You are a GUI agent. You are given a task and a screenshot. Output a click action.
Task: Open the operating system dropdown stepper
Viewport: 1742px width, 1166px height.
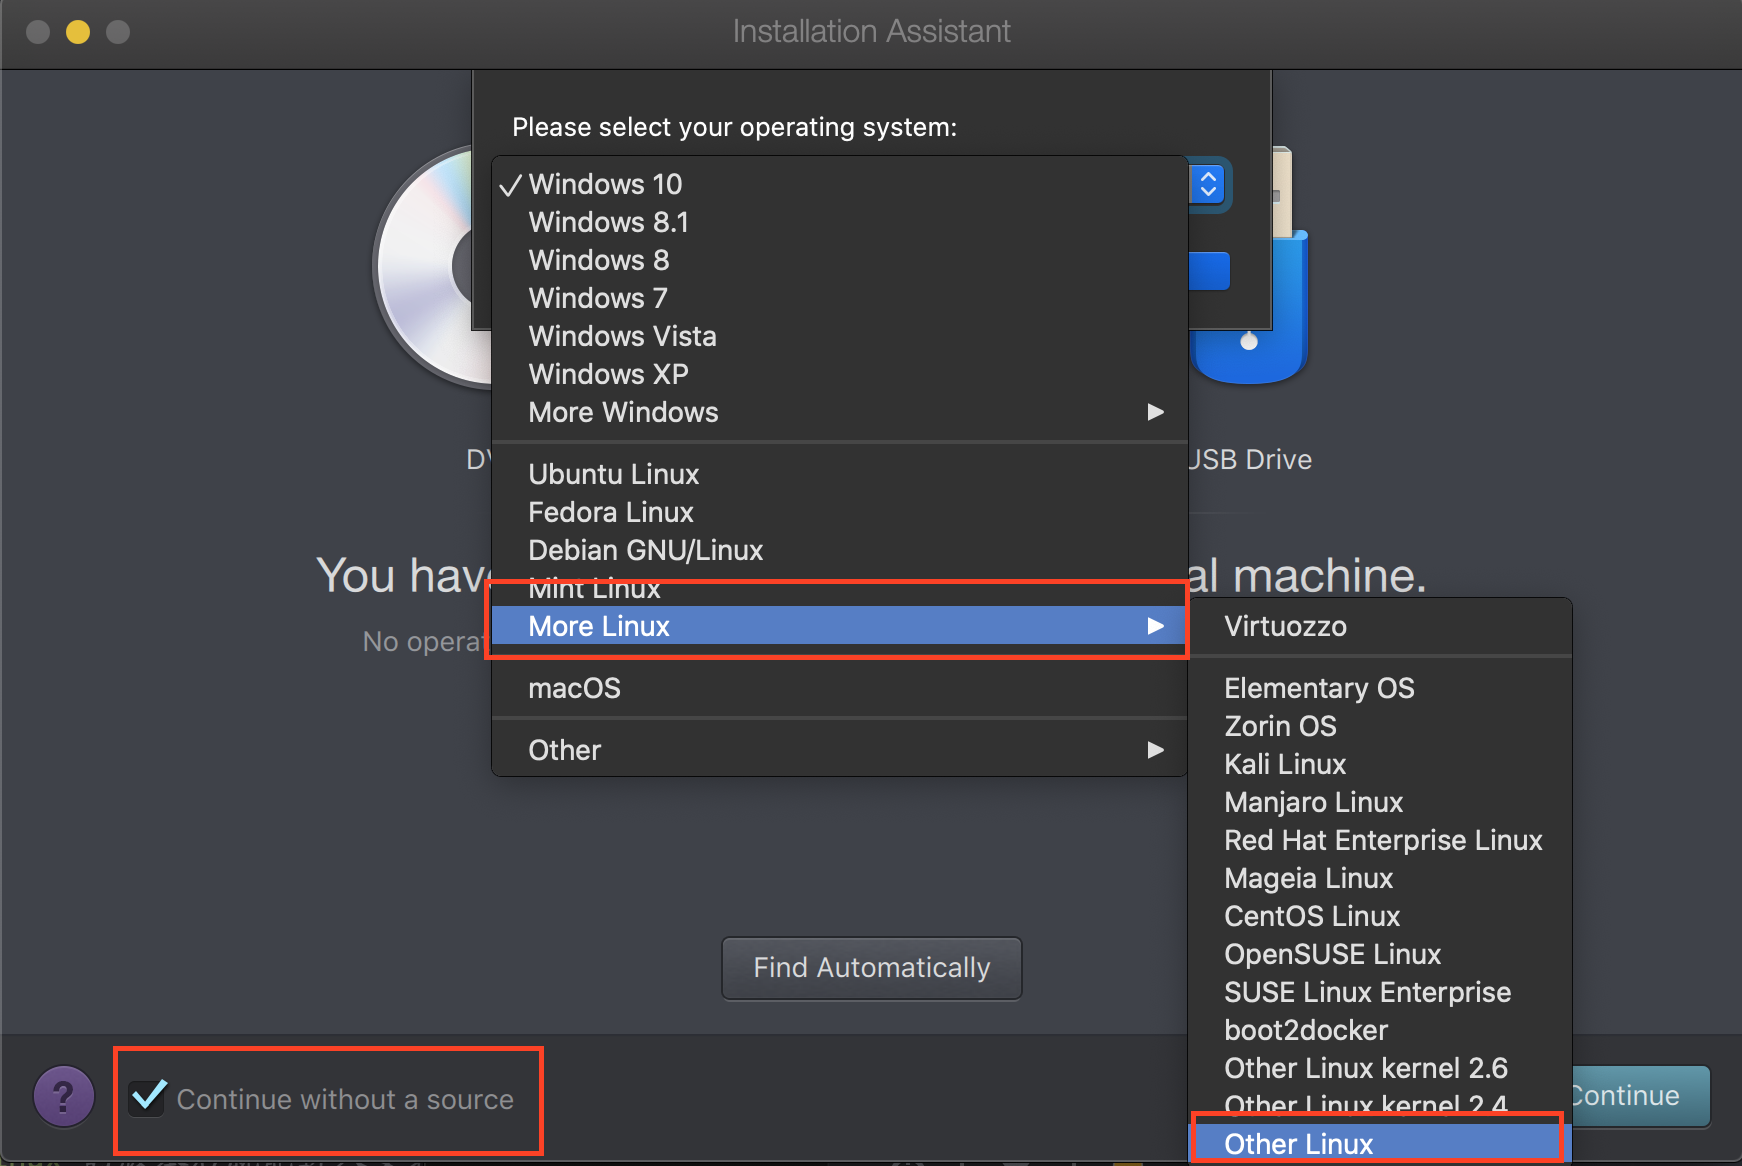pos(1208,184)
